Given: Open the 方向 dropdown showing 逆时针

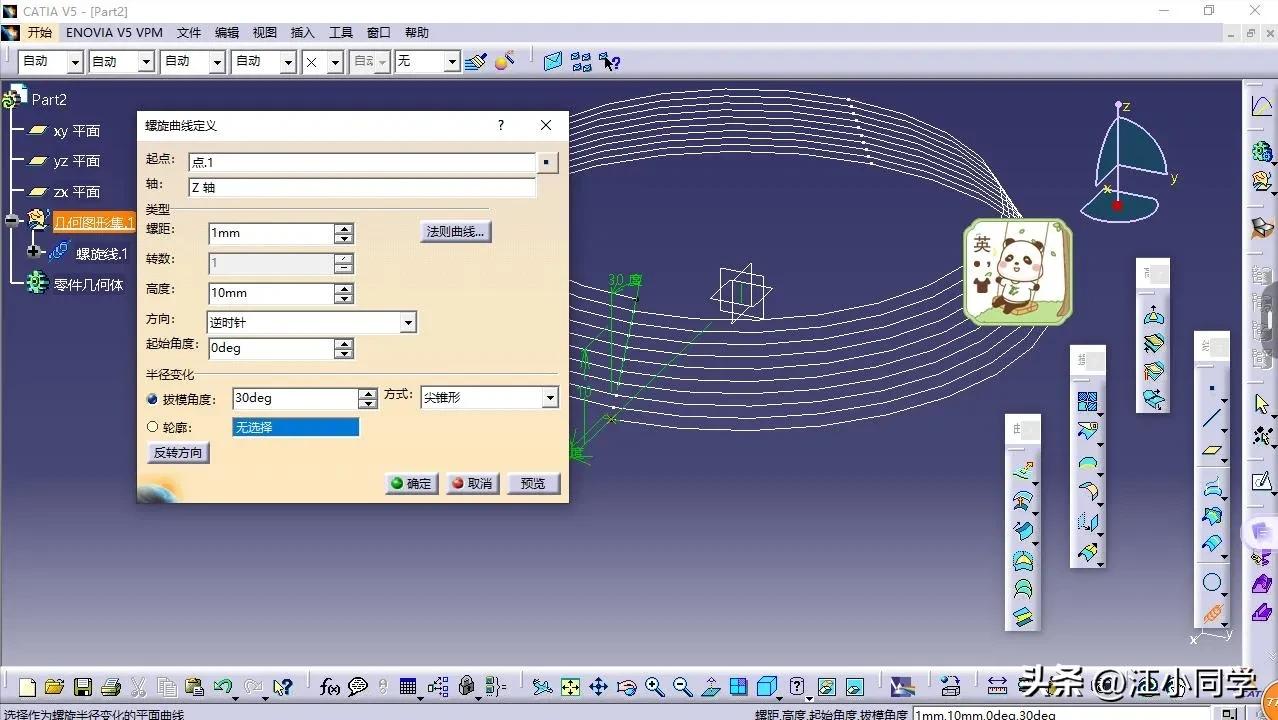Looking at the screenshot, I should 407,323.
